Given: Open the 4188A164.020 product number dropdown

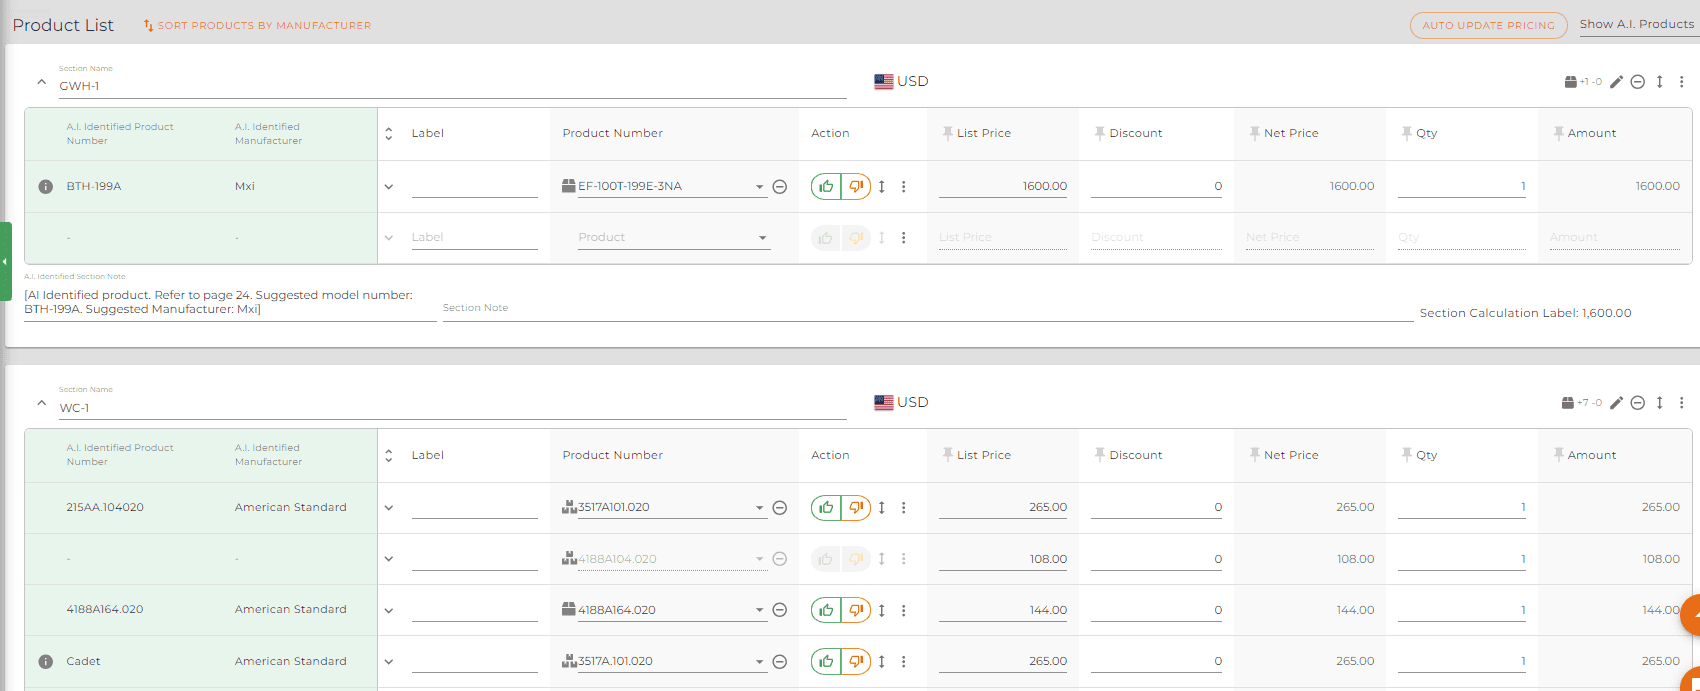Looking at the screenshot, I should click(760, 610).
